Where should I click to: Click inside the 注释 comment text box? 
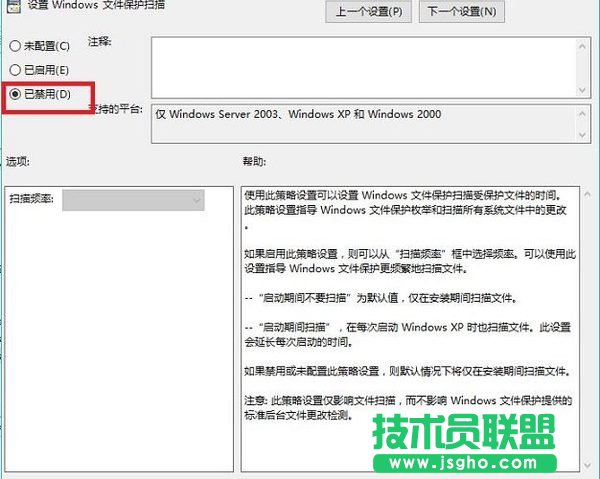click(x=364, y=67)
